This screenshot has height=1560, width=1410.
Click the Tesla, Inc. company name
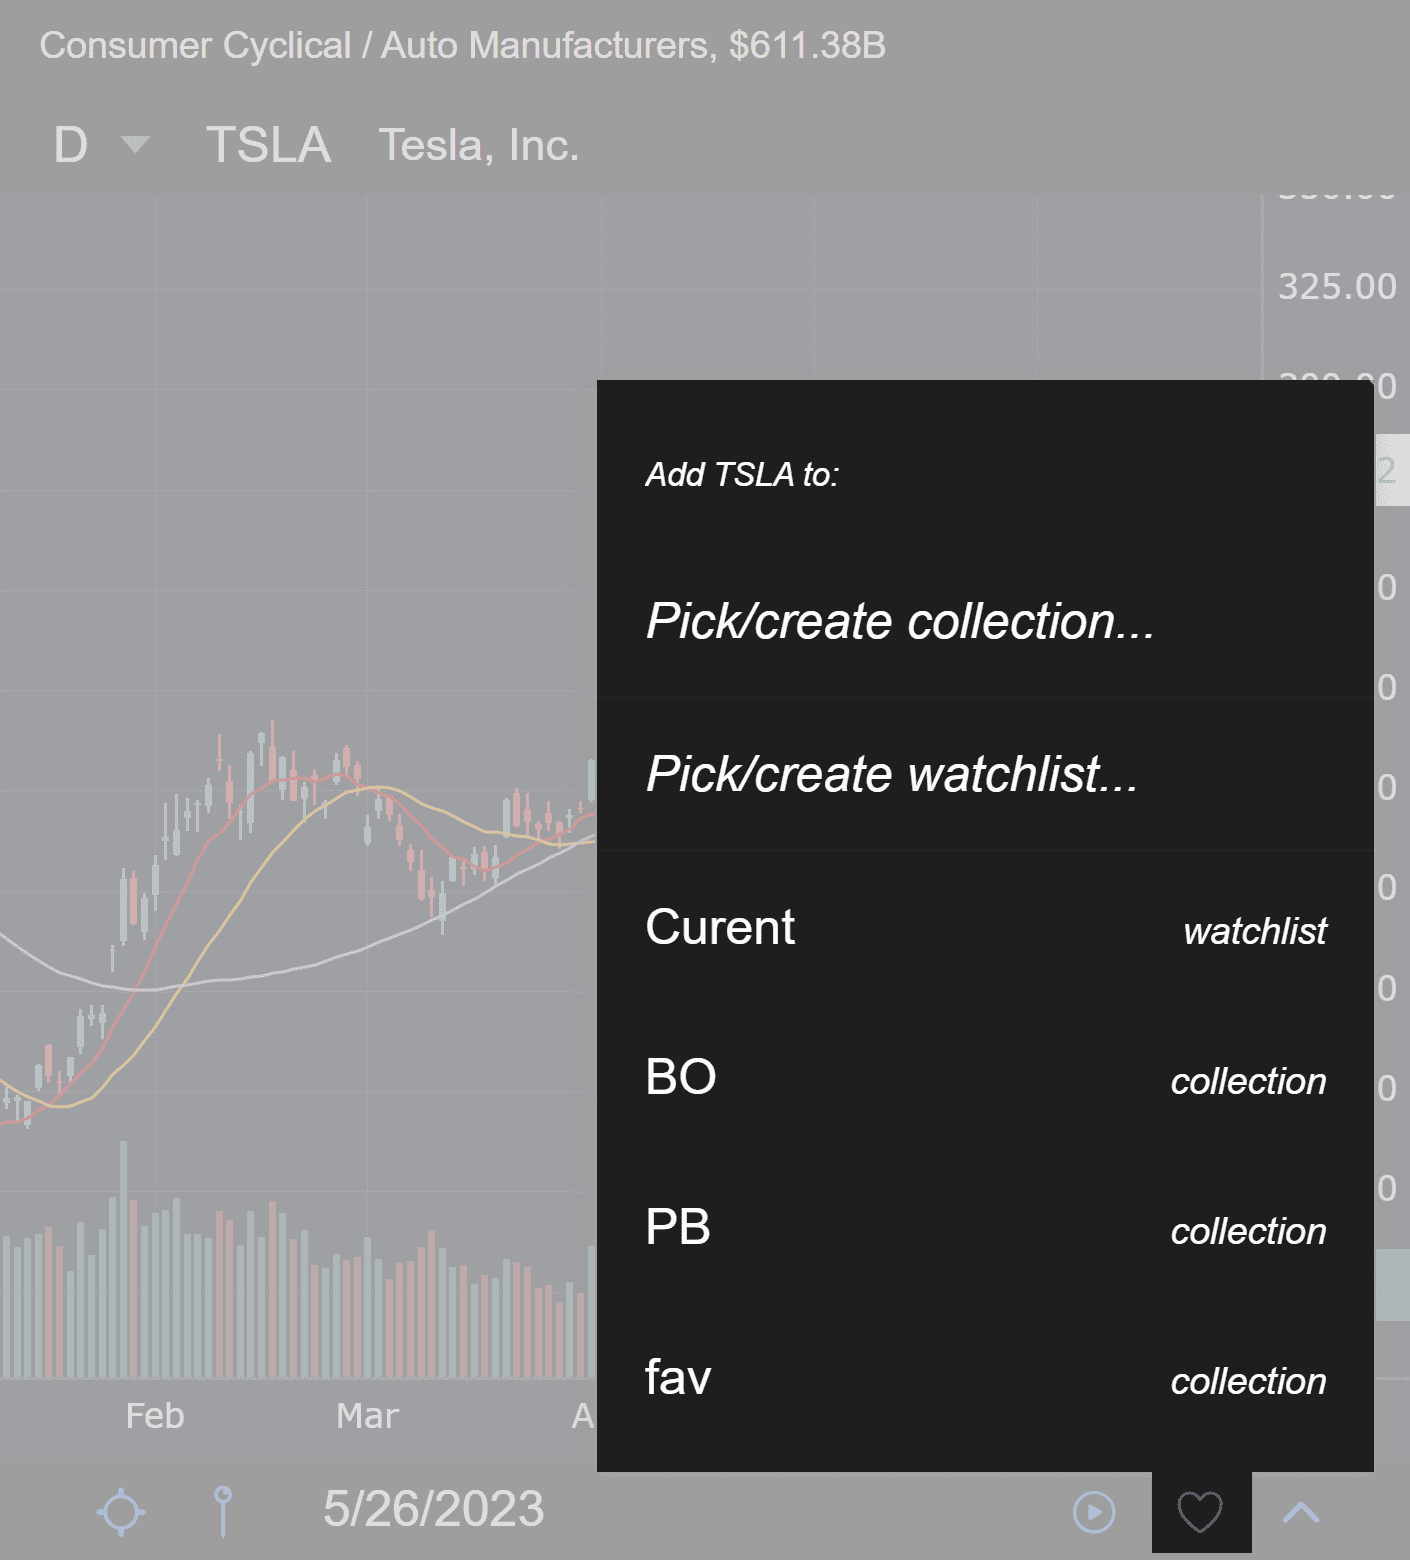tap(479, 146)
